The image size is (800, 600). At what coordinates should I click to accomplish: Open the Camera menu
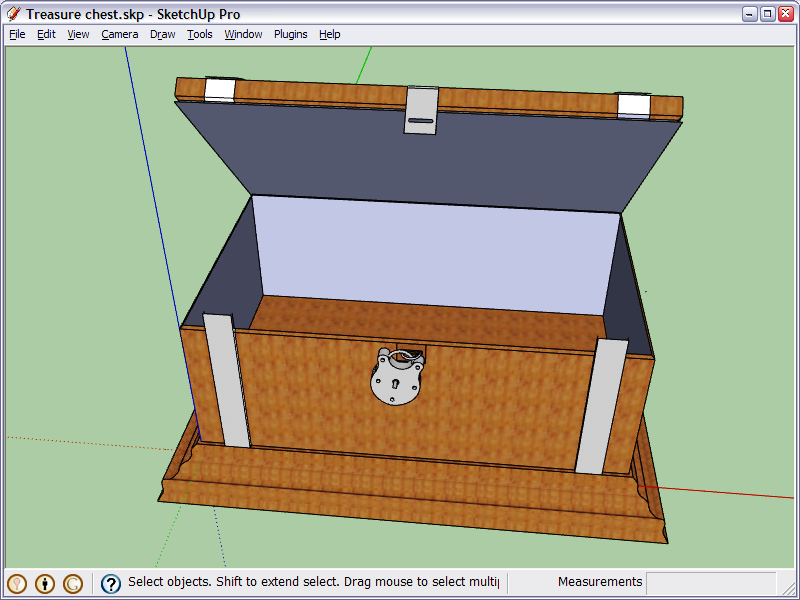[x=119, y=34]
